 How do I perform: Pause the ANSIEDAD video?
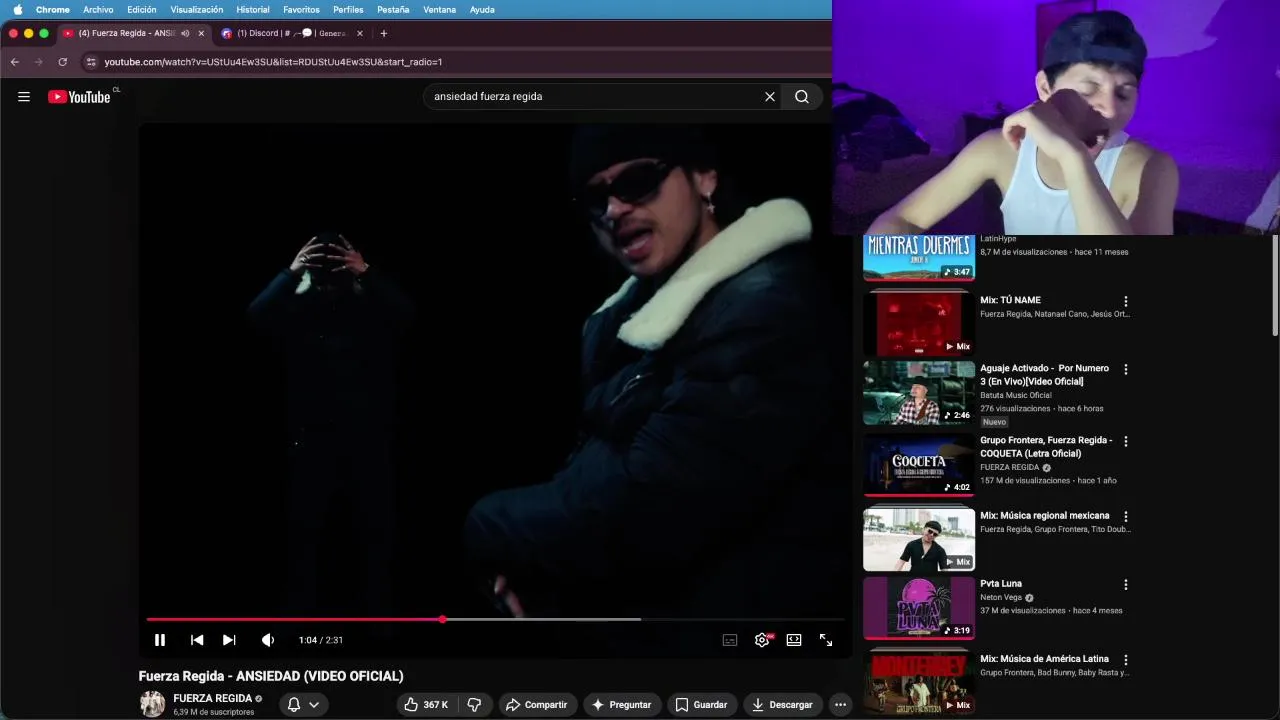point(160,640)
